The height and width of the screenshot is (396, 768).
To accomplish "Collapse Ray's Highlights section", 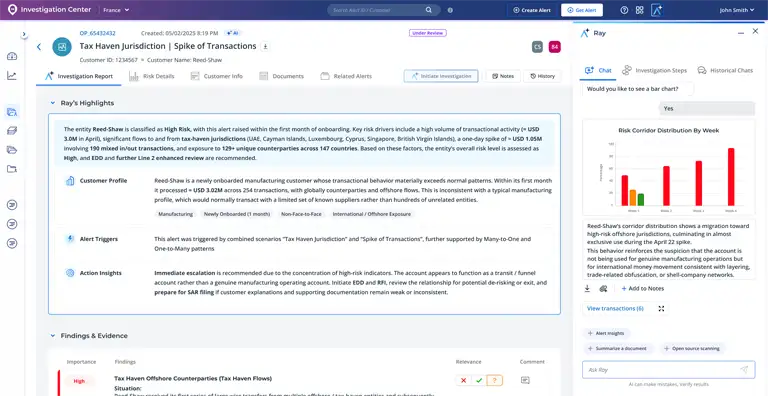I will (x=52, y=103).
